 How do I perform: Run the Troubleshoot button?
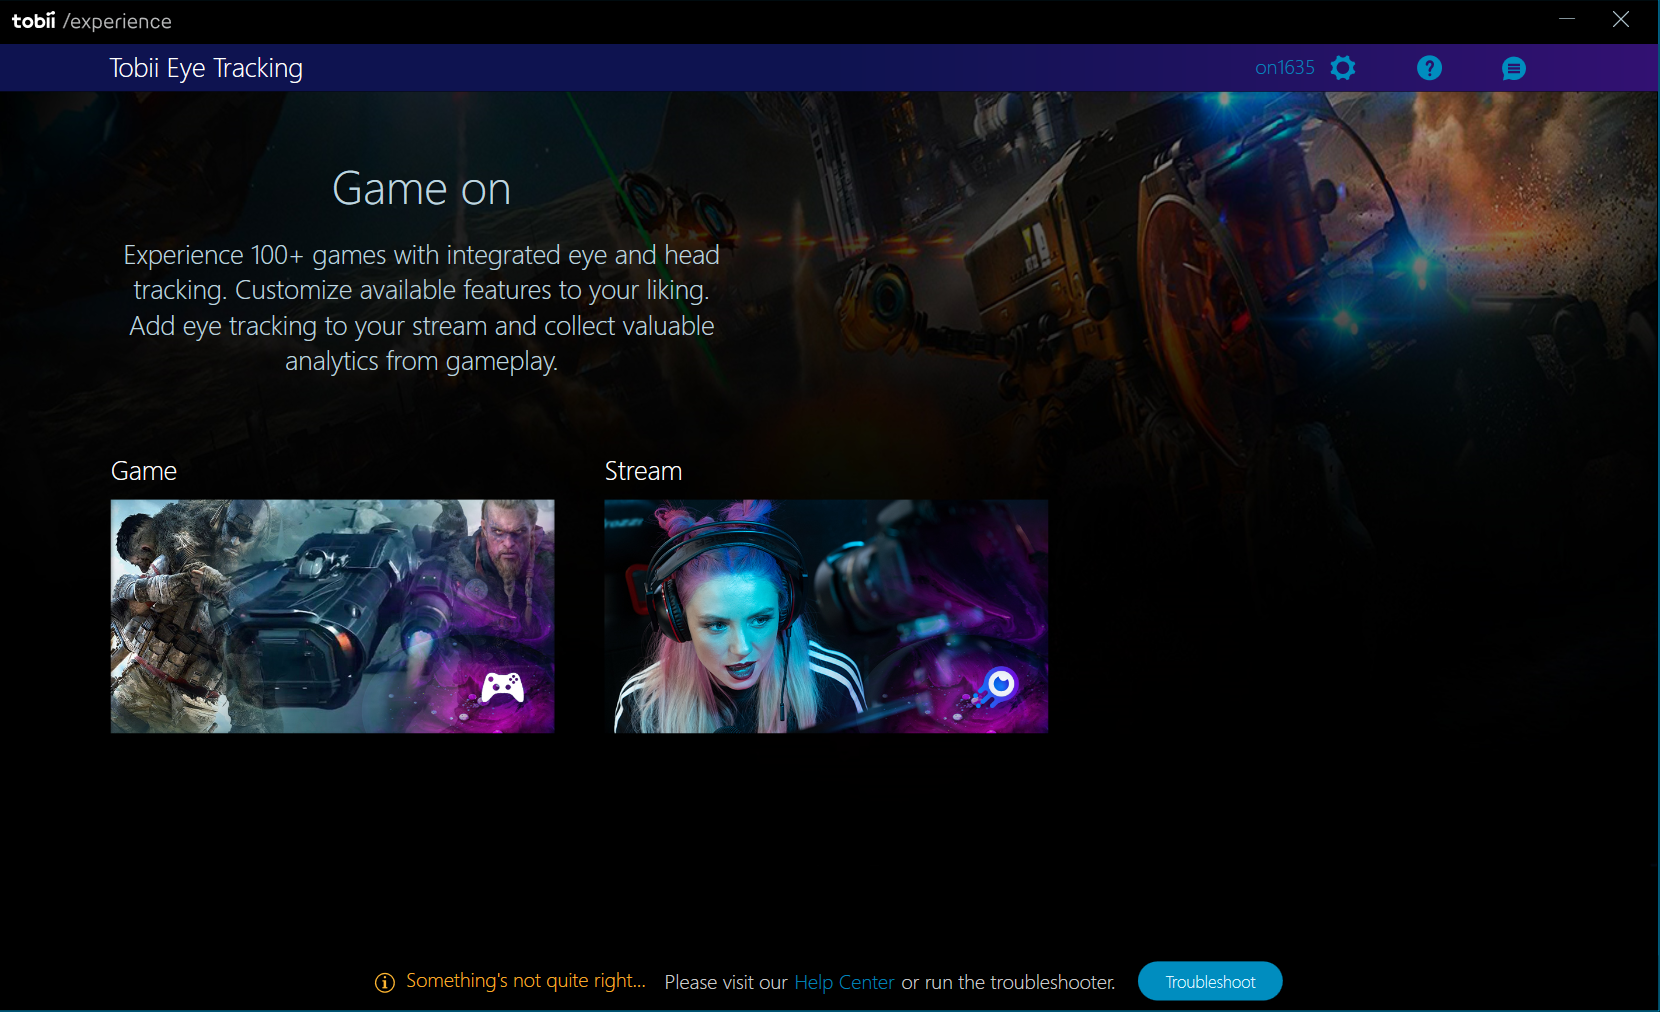[x=1210, y=982]
